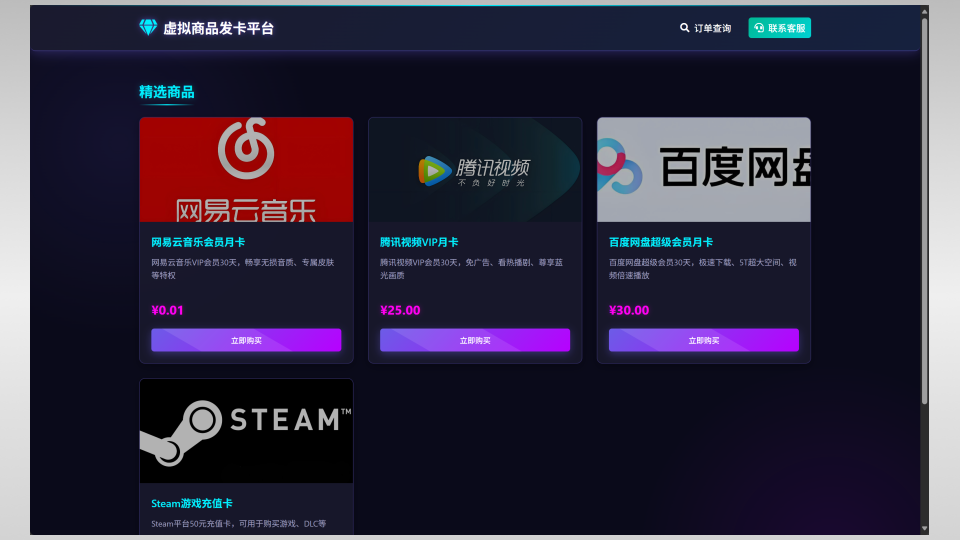960x540 pixels.
Task: Click the magnifier icon beside 订单查询
Action: (x=685, y=28)
